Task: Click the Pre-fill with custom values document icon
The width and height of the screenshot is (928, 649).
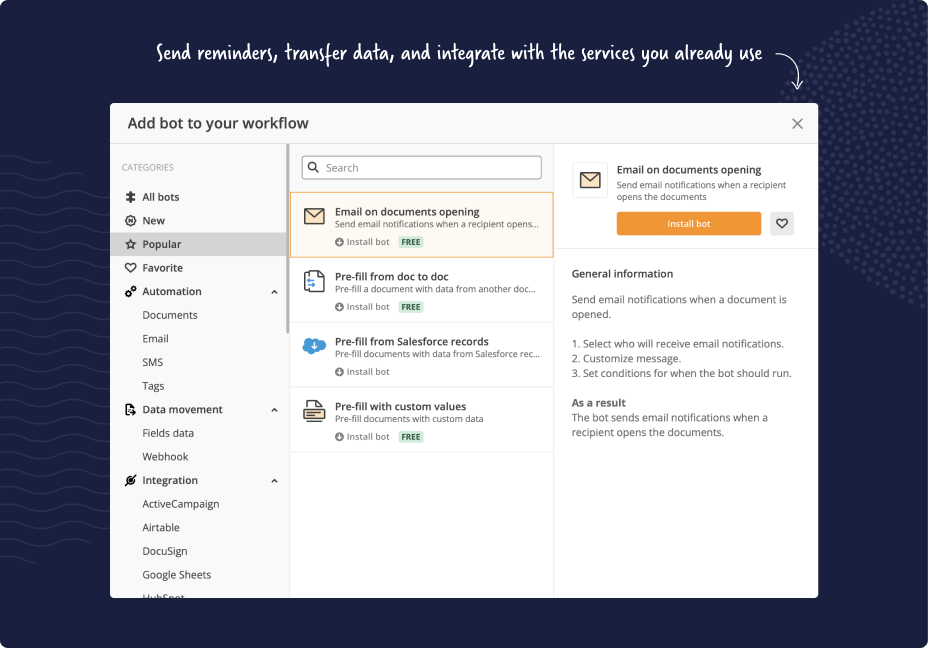Action: point(315,411)
